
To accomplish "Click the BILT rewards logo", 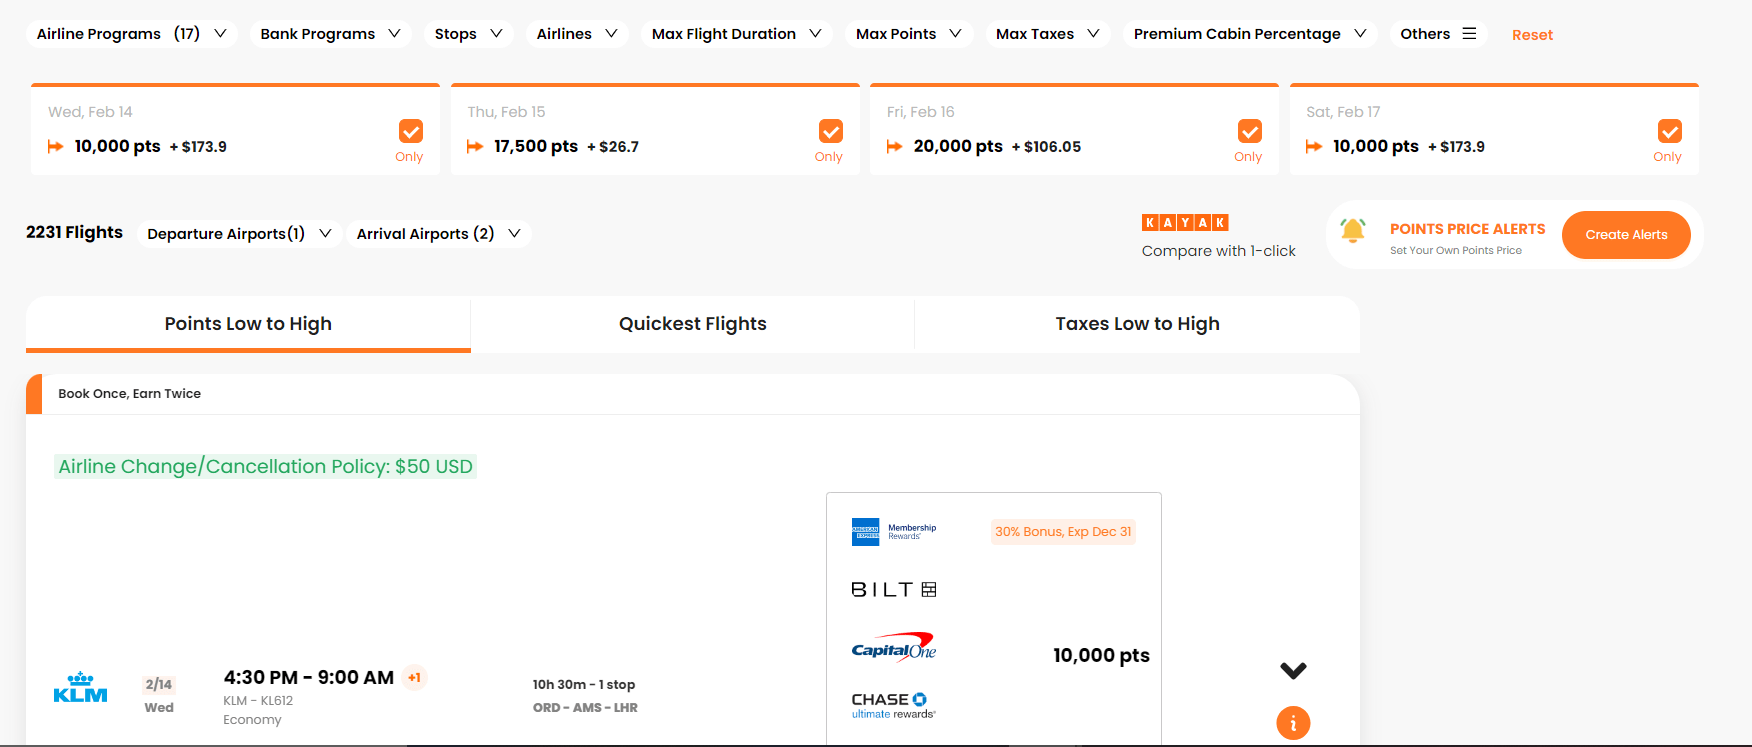I will click(x=893, y=589).
